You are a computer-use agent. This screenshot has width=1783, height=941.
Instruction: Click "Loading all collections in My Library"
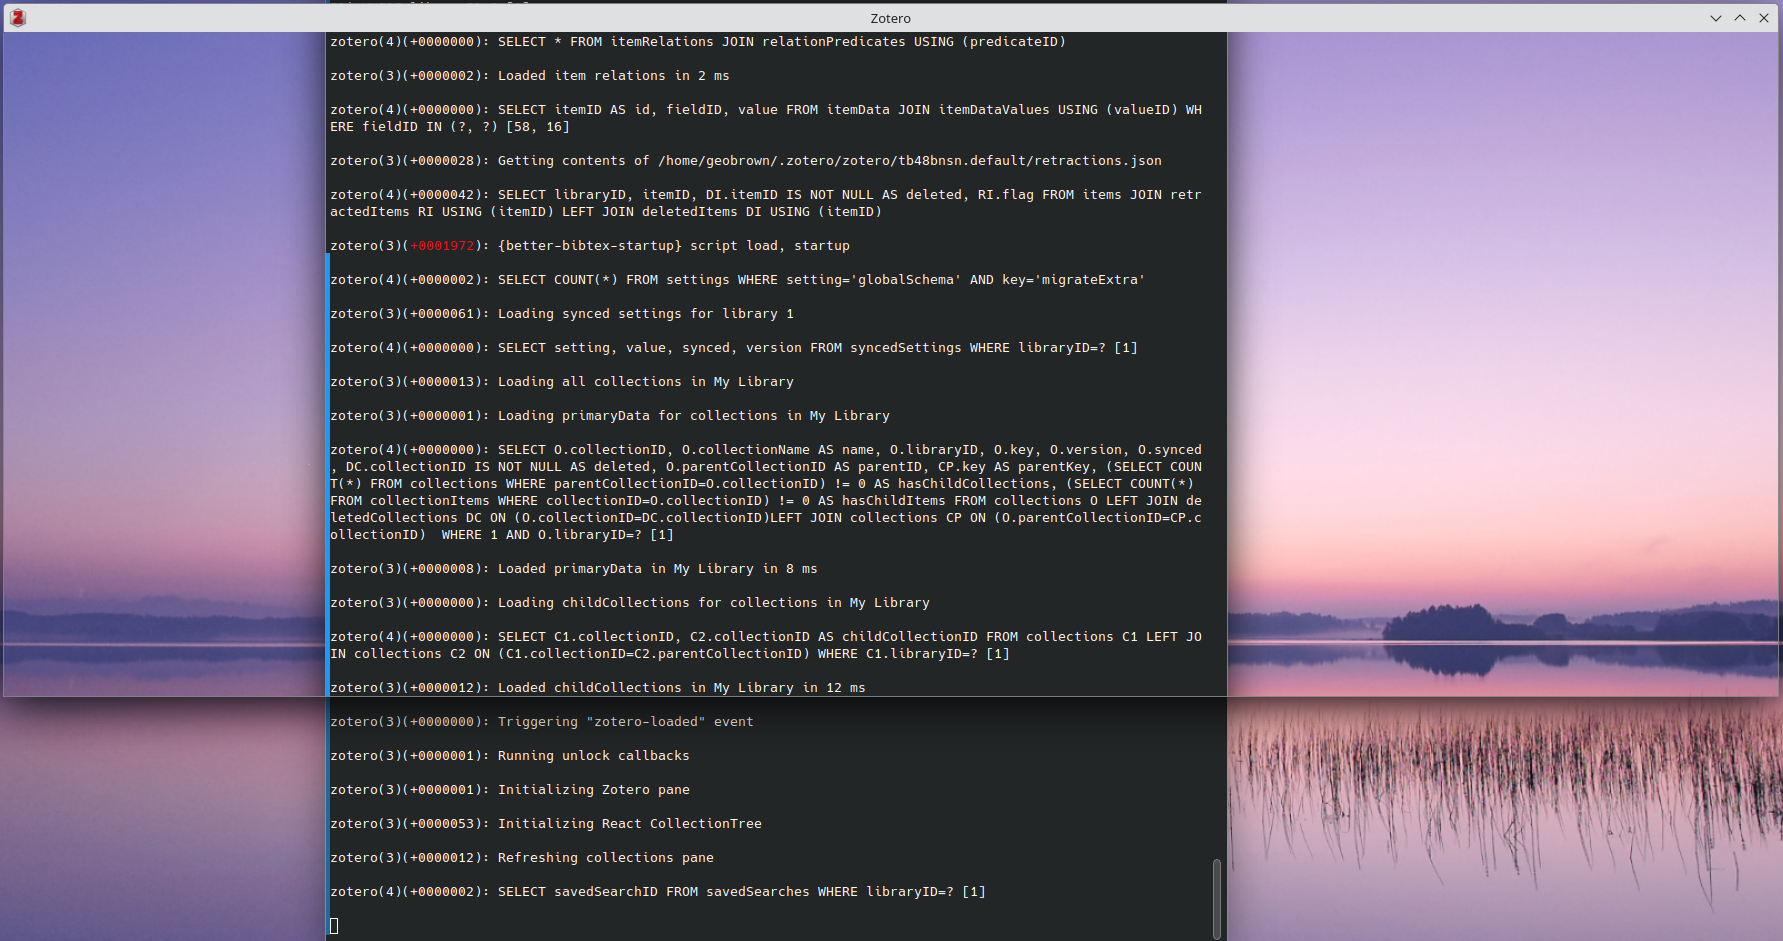(646, 382)
